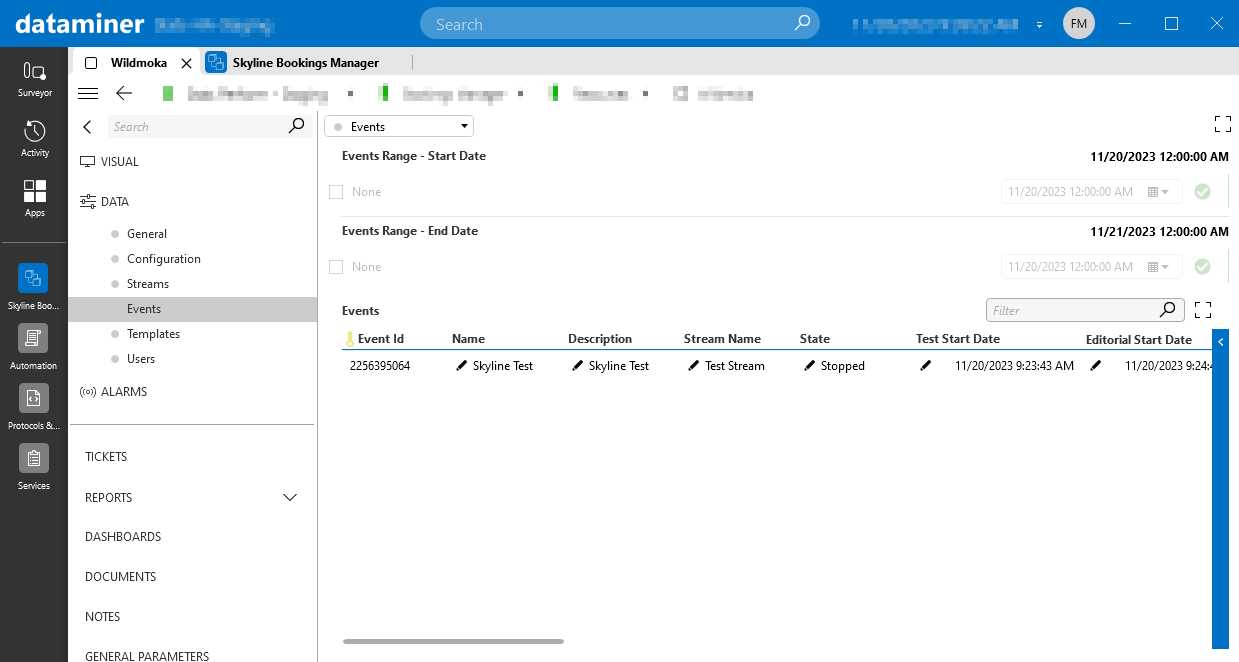Screen dimensions: 1239x662
Task: Click the Test Start Date pencil icon
Action: tap(925, 366)
